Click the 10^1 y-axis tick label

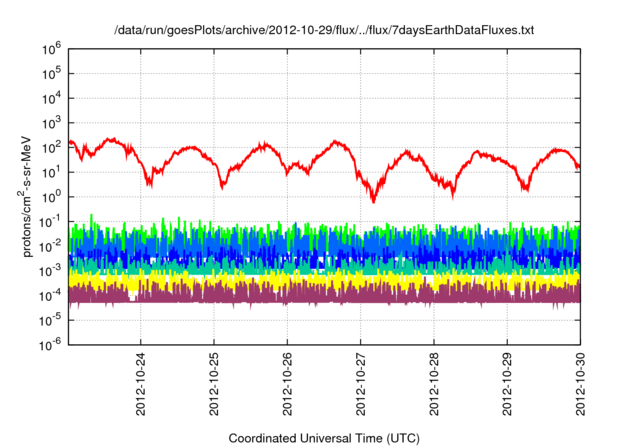[51, 172]
